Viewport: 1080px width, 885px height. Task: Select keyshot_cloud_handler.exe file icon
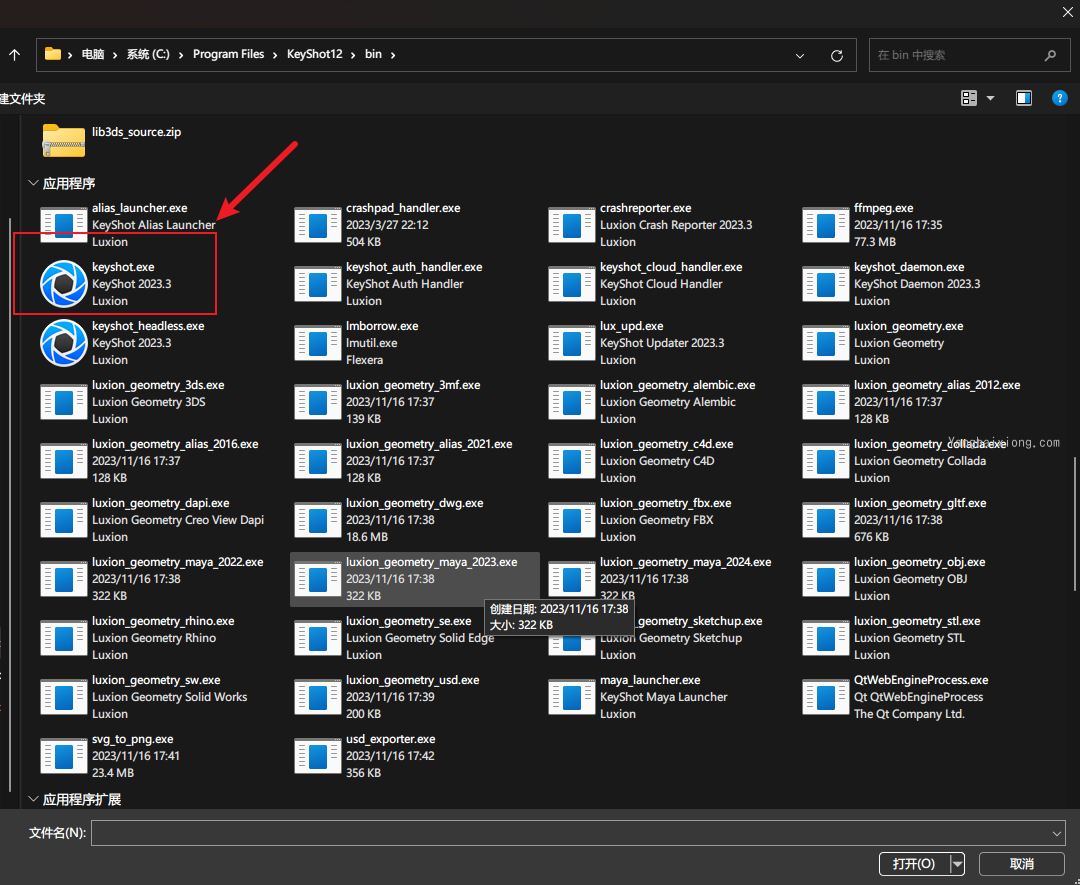click(572, 284)
